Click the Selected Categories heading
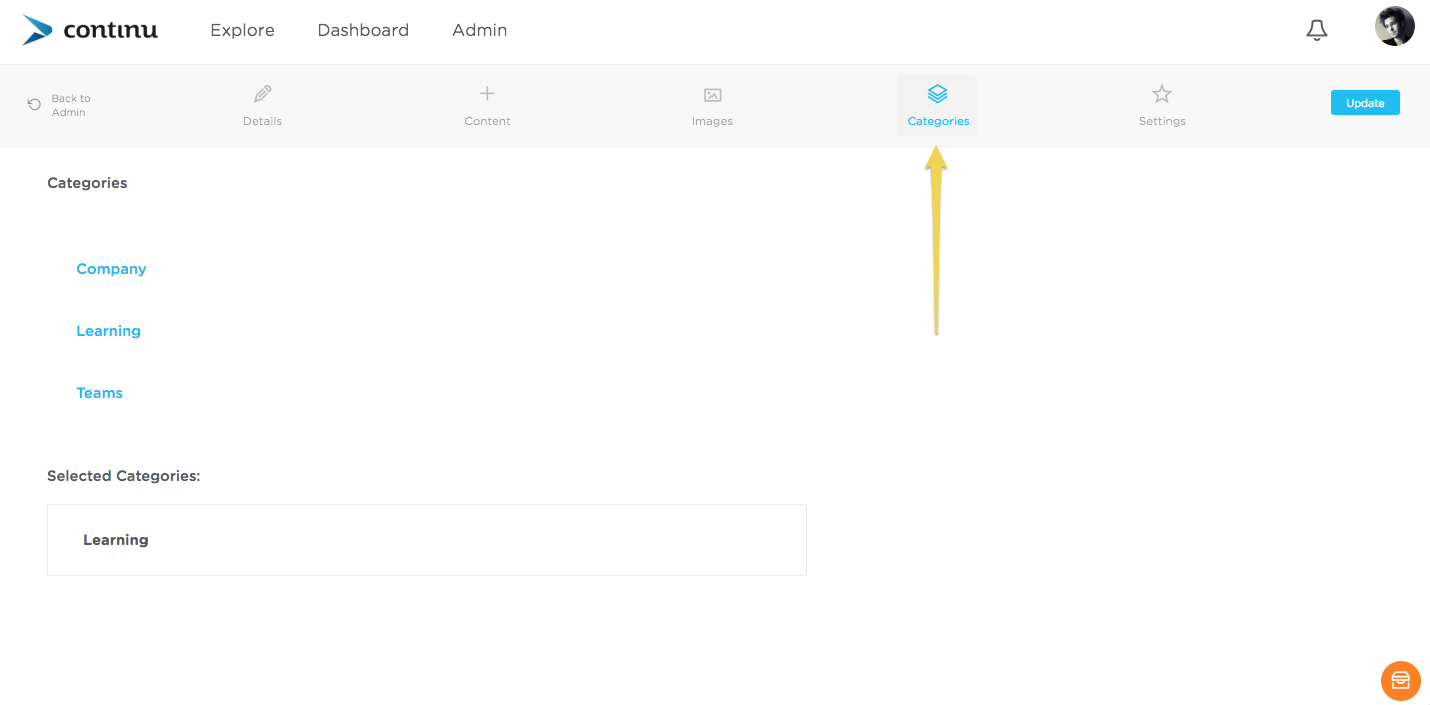This screenshot has width=1430, height=705. click(124, 476)
